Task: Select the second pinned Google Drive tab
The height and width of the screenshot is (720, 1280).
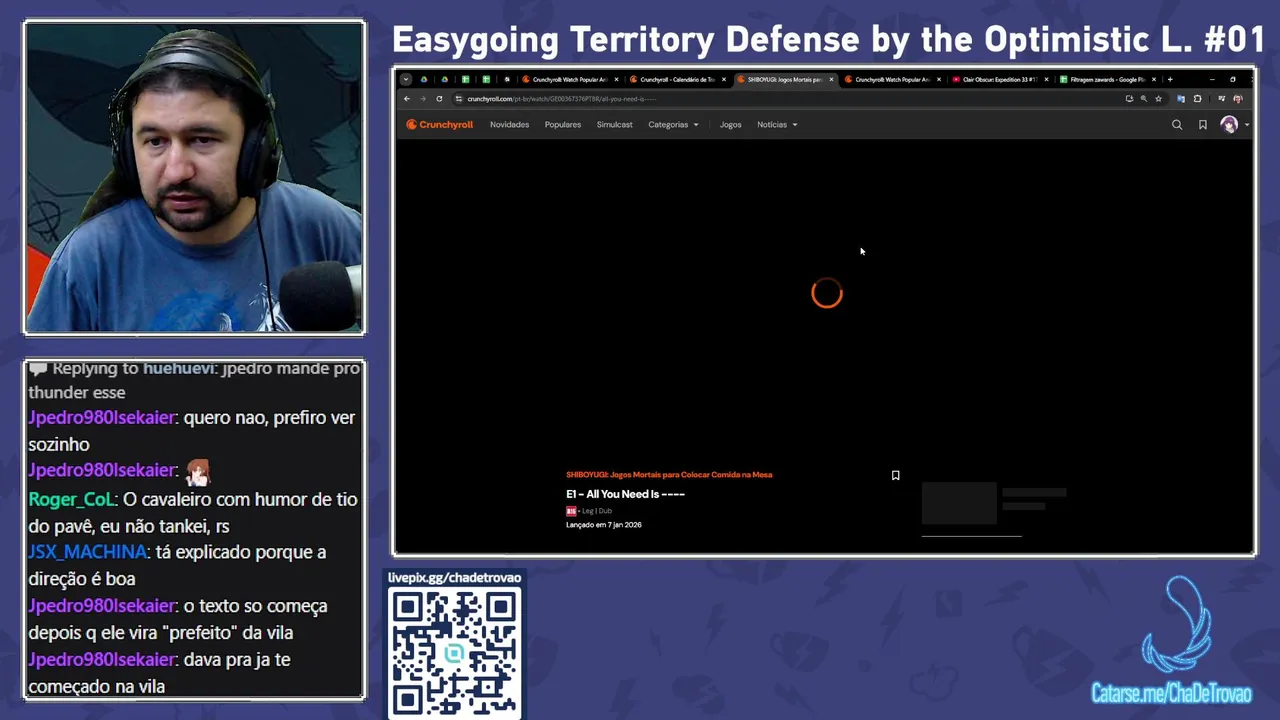Action: coord(445,79)
